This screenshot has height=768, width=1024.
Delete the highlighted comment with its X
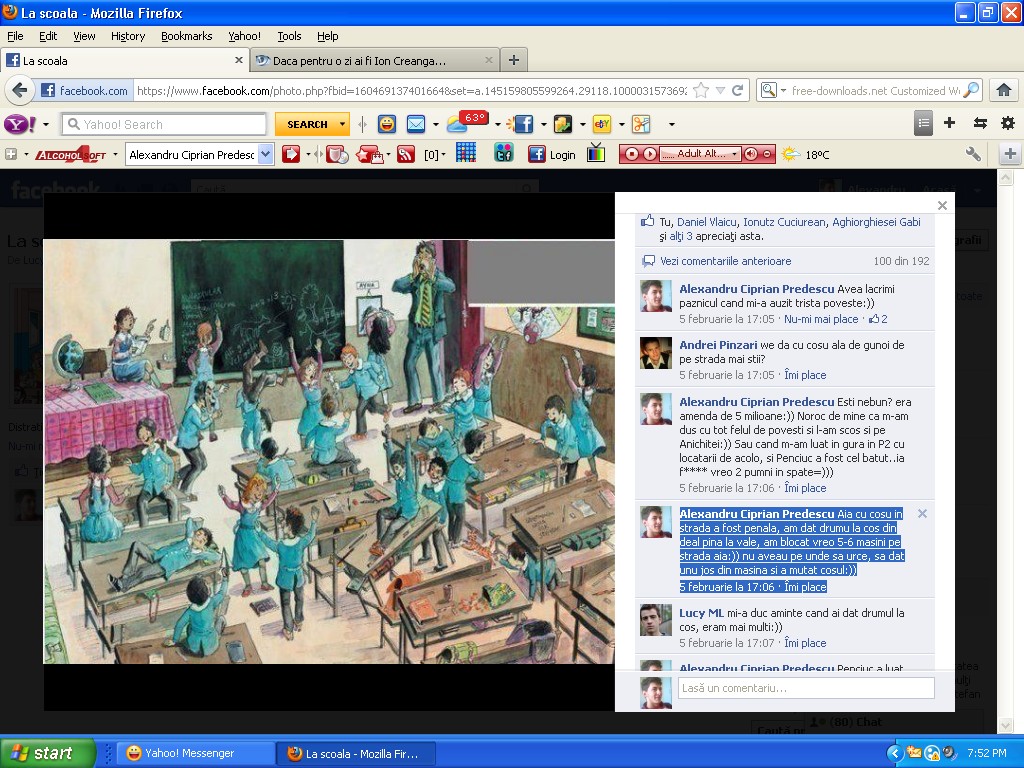point(922,513)
